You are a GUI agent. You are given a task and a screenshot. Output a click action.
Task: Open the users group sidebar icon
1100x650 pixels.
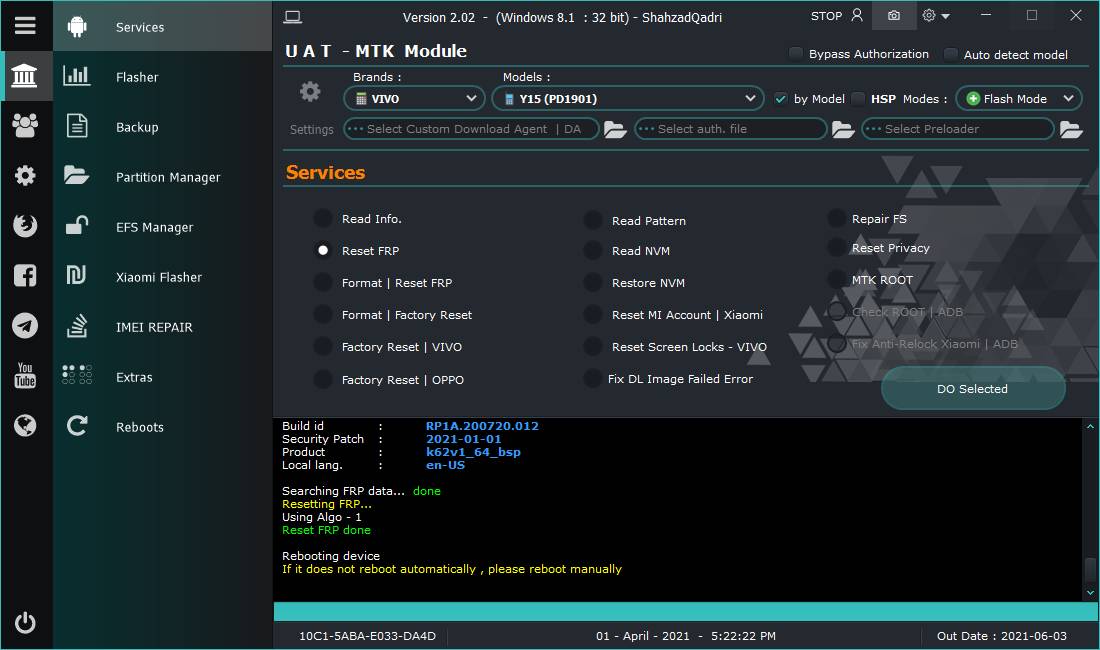click(25, 126)
